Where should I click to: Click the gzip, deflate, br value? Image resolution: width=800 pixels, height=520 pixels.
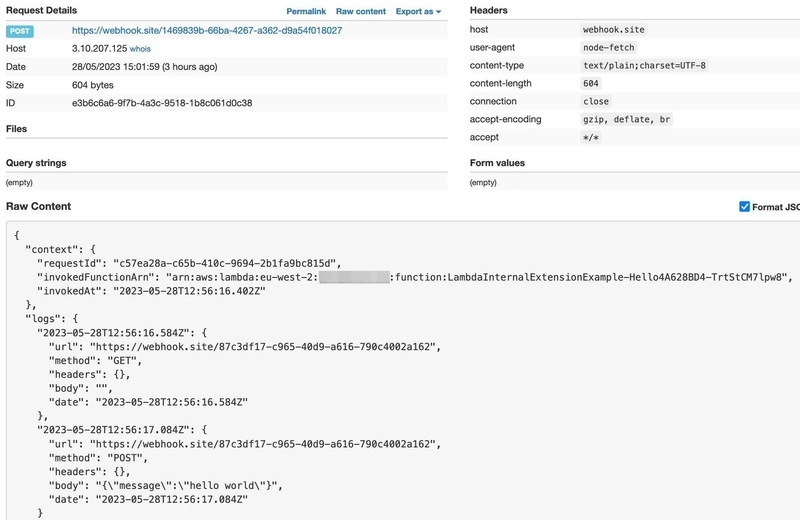(627, 119)
